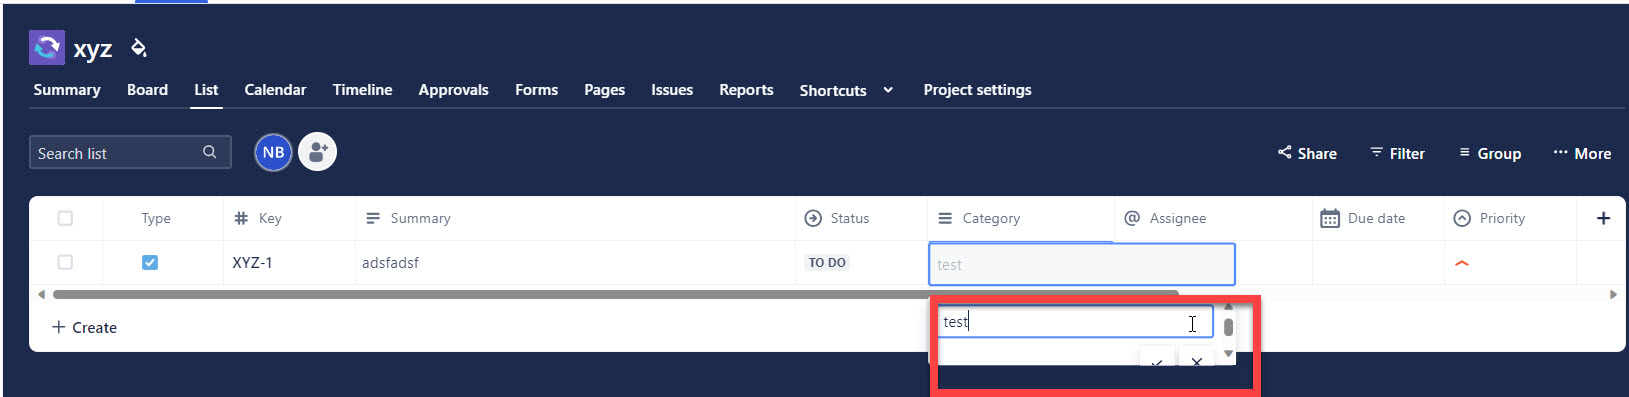The image size is (1629, 397).
Task: Open the Forms tab
Action: coord(536,90)
